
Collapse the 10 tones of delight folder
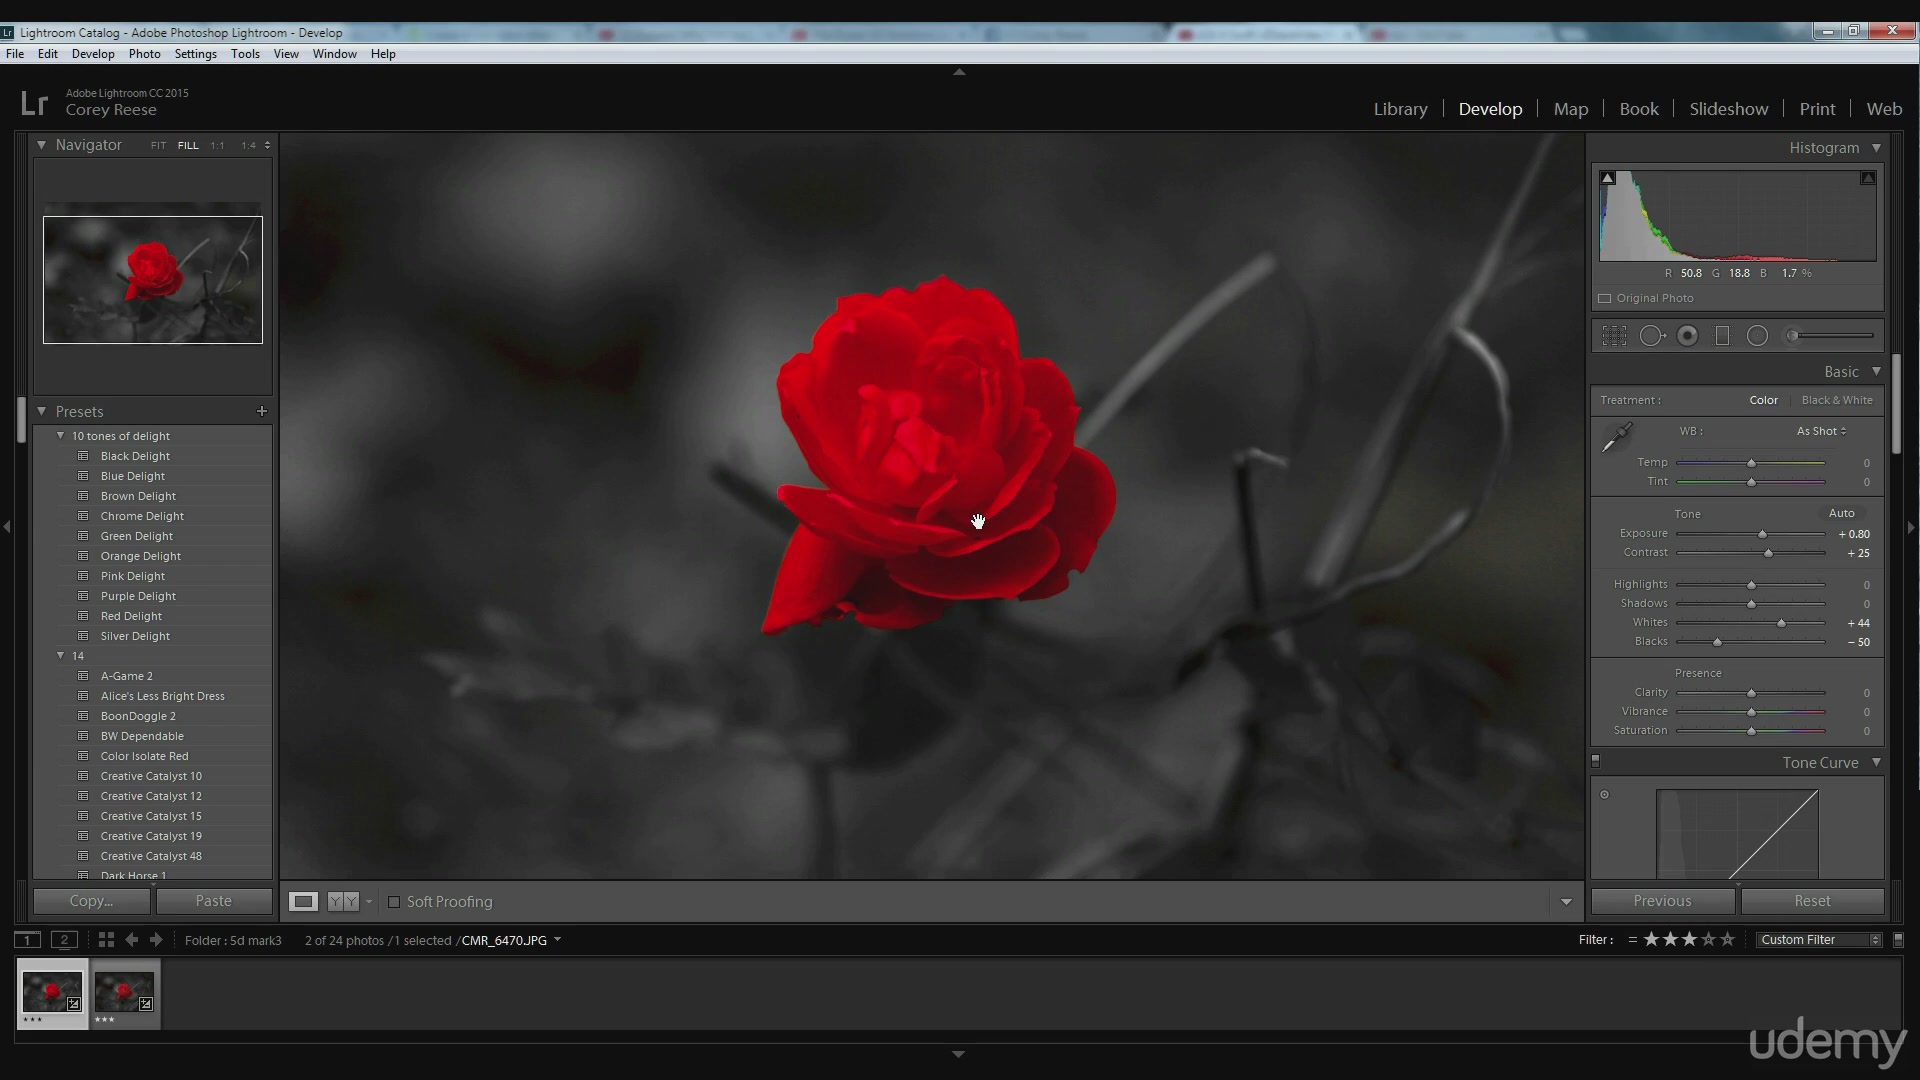click(61, 436)
